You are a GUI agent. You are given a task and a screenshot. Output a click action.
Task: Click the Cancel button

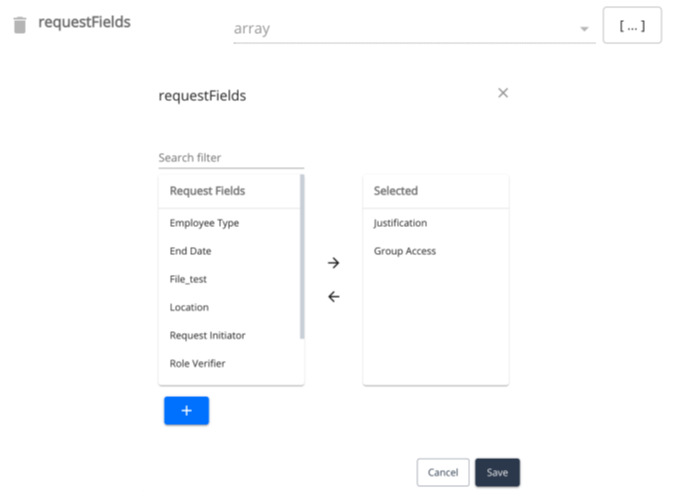point(442,472)
